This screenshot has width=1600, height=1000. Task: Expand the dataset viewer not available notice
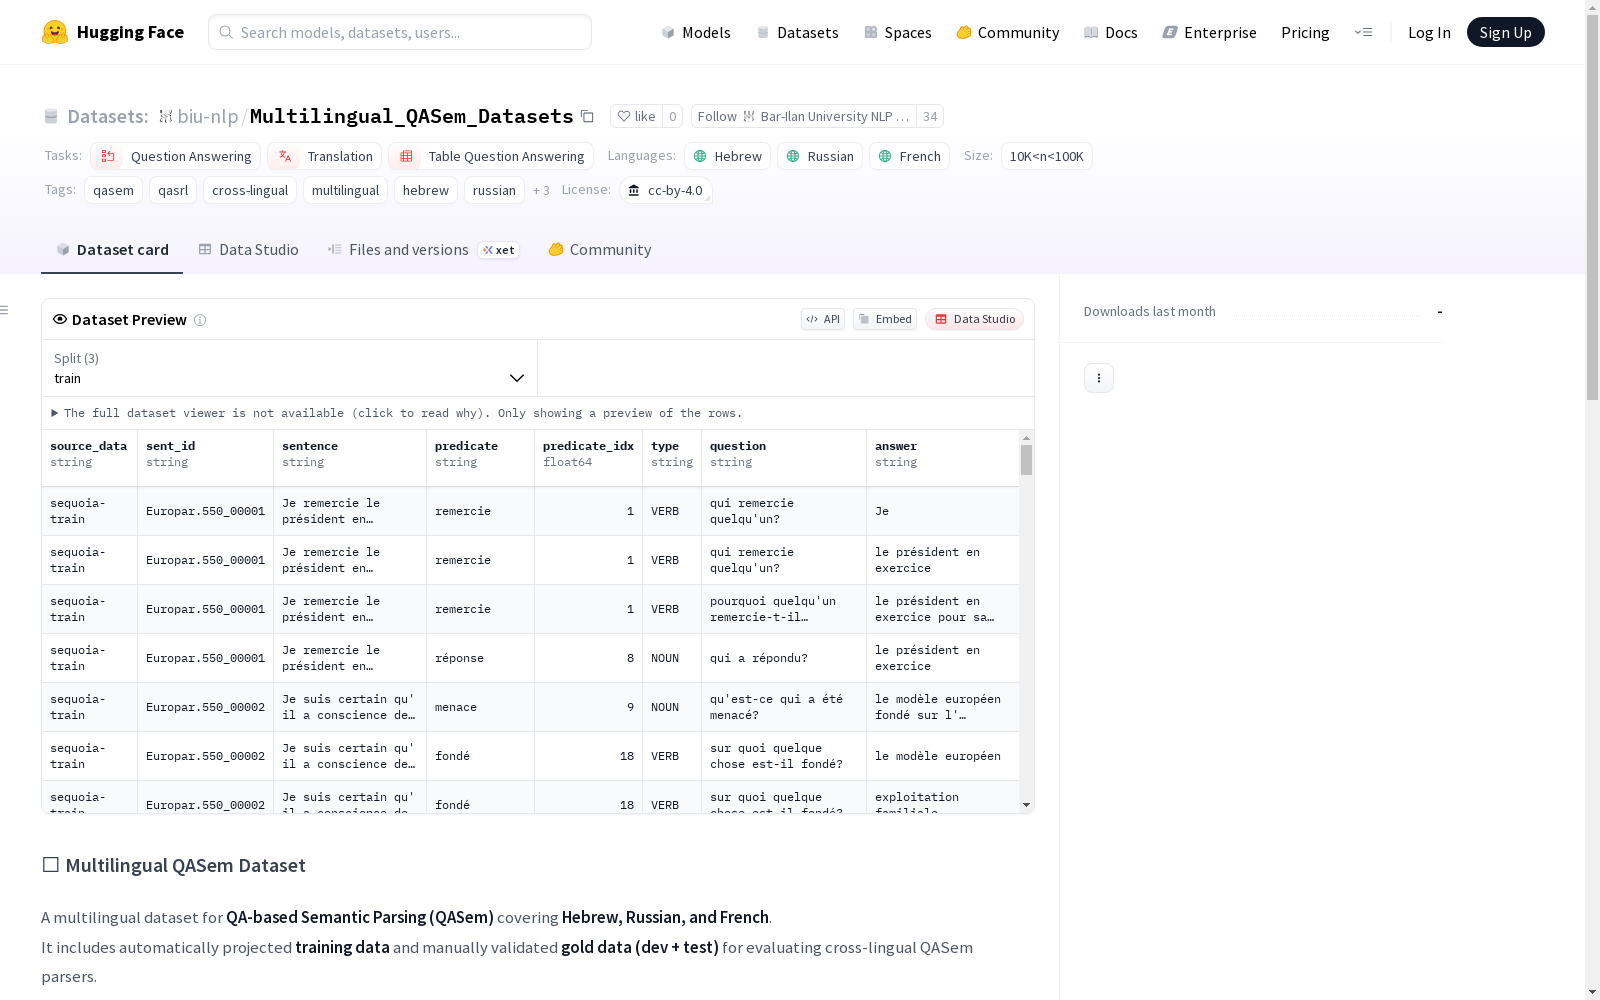tap(397, 413)
